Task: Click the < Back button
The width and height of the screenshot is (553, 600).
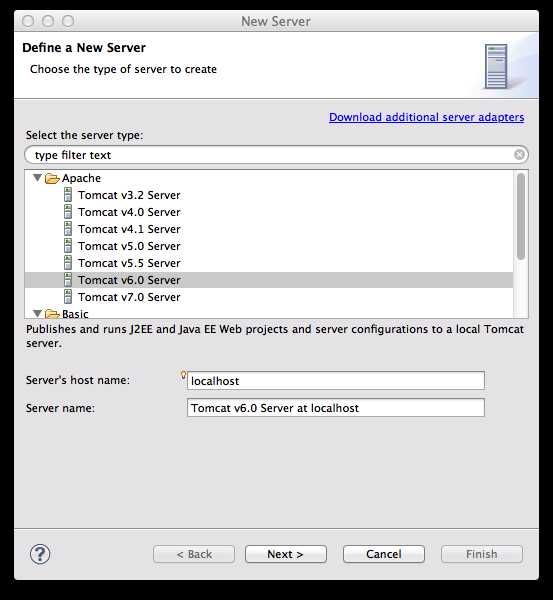Action: [194, 554]
